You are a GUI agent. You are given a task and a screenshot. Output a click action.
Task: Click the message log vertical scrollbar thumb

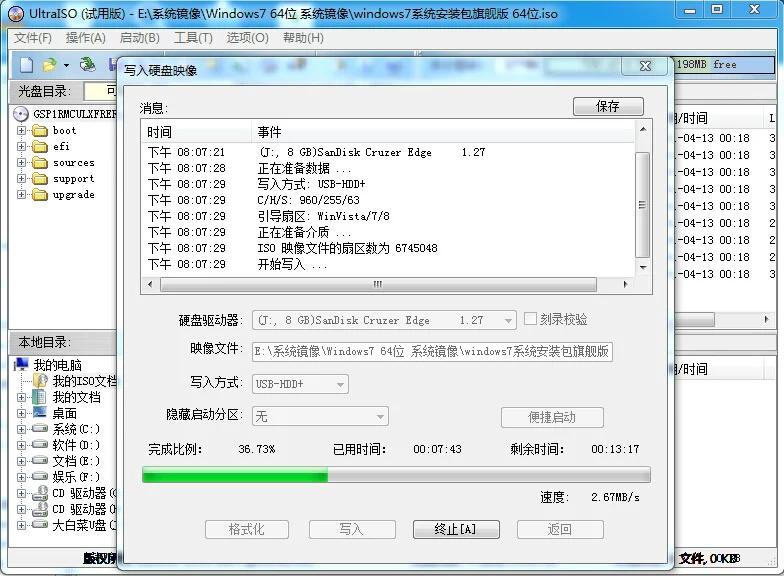642,205
